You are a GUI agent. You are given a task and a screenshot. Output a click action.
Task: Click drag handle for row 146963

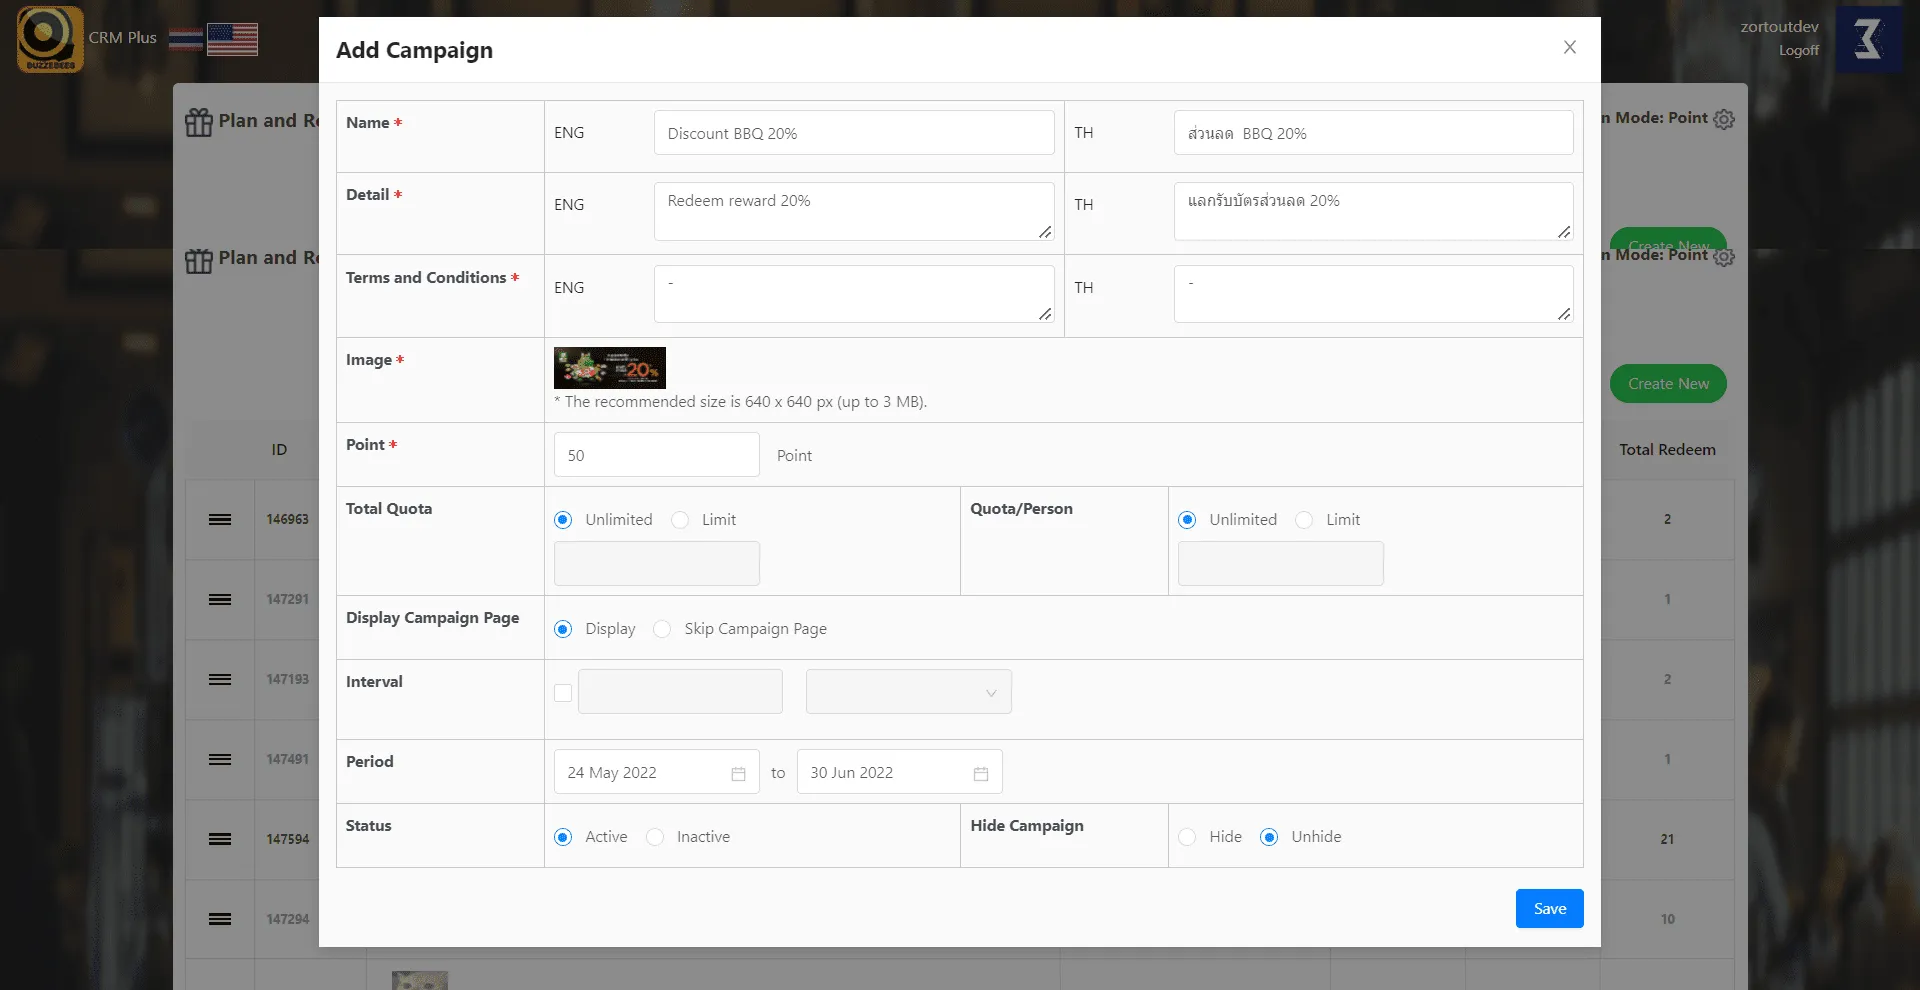pyautogui.click(x=220, y=519)
